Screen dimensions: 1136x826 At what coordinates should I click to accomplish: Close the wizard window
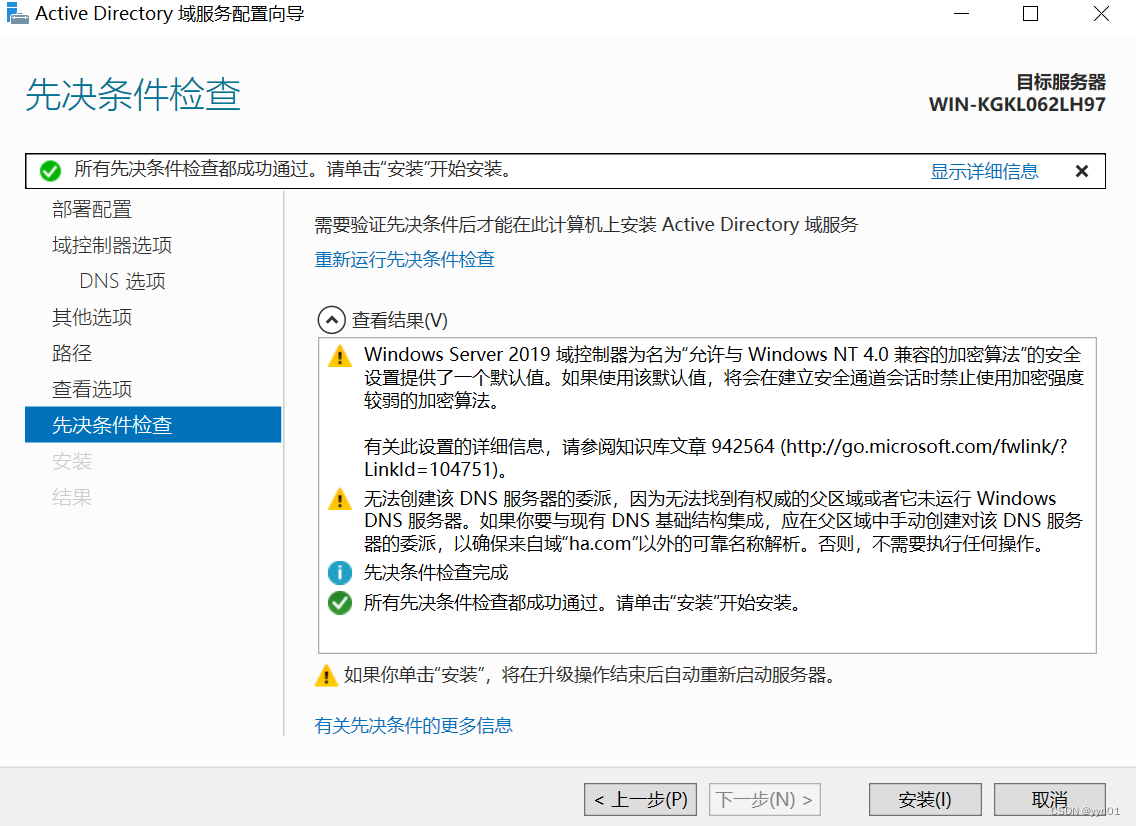1101,14
